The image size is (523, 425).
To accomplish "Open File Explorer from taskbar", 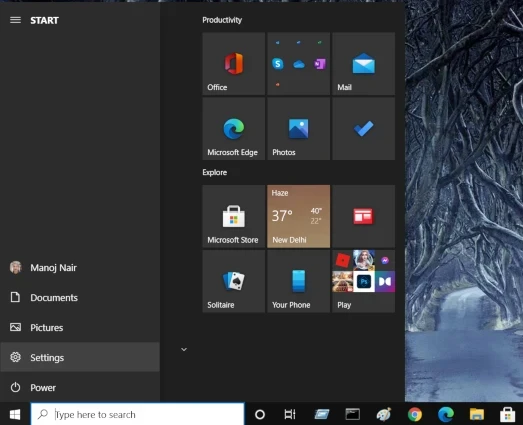I will (477, 414).
